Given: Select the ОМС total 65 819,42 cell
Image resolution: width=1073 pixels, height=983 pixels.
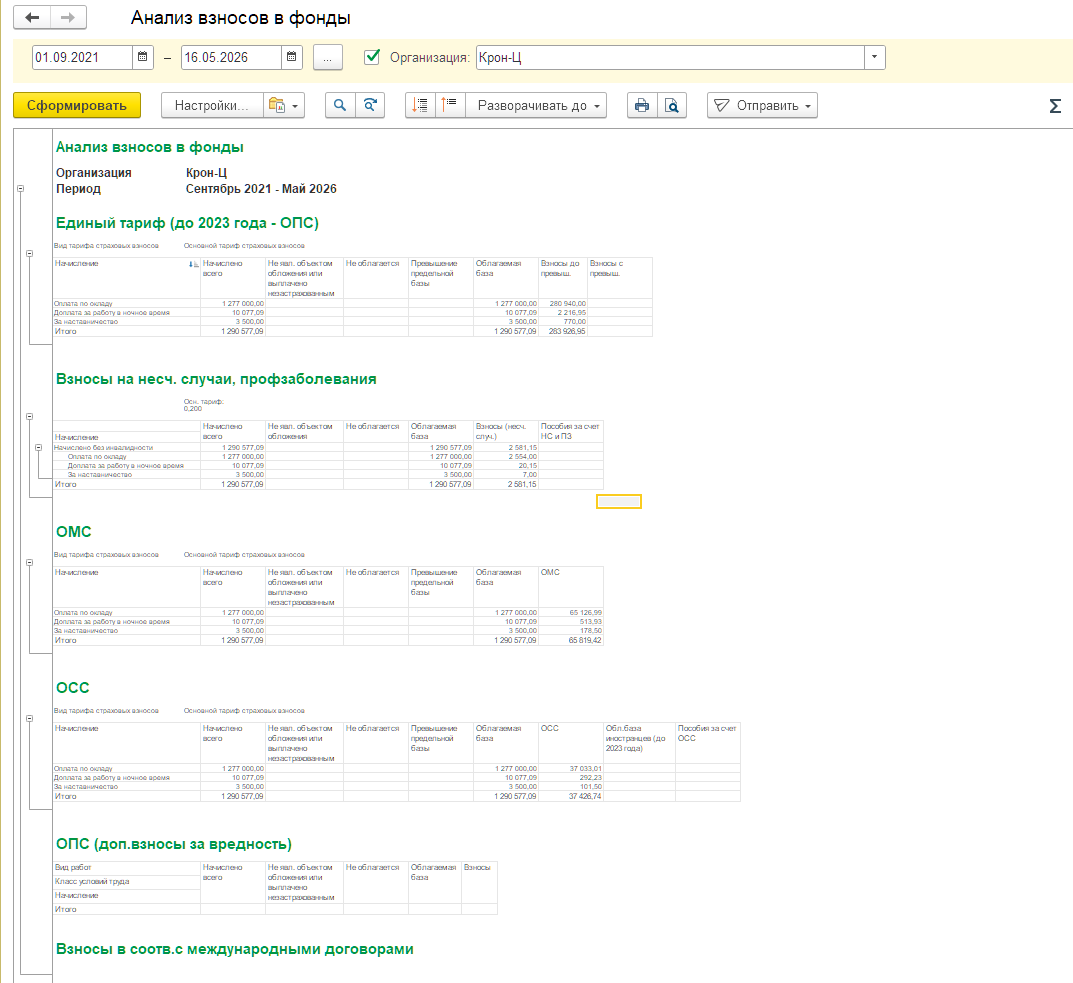Looking at the screenshot, I should point(571,641).
